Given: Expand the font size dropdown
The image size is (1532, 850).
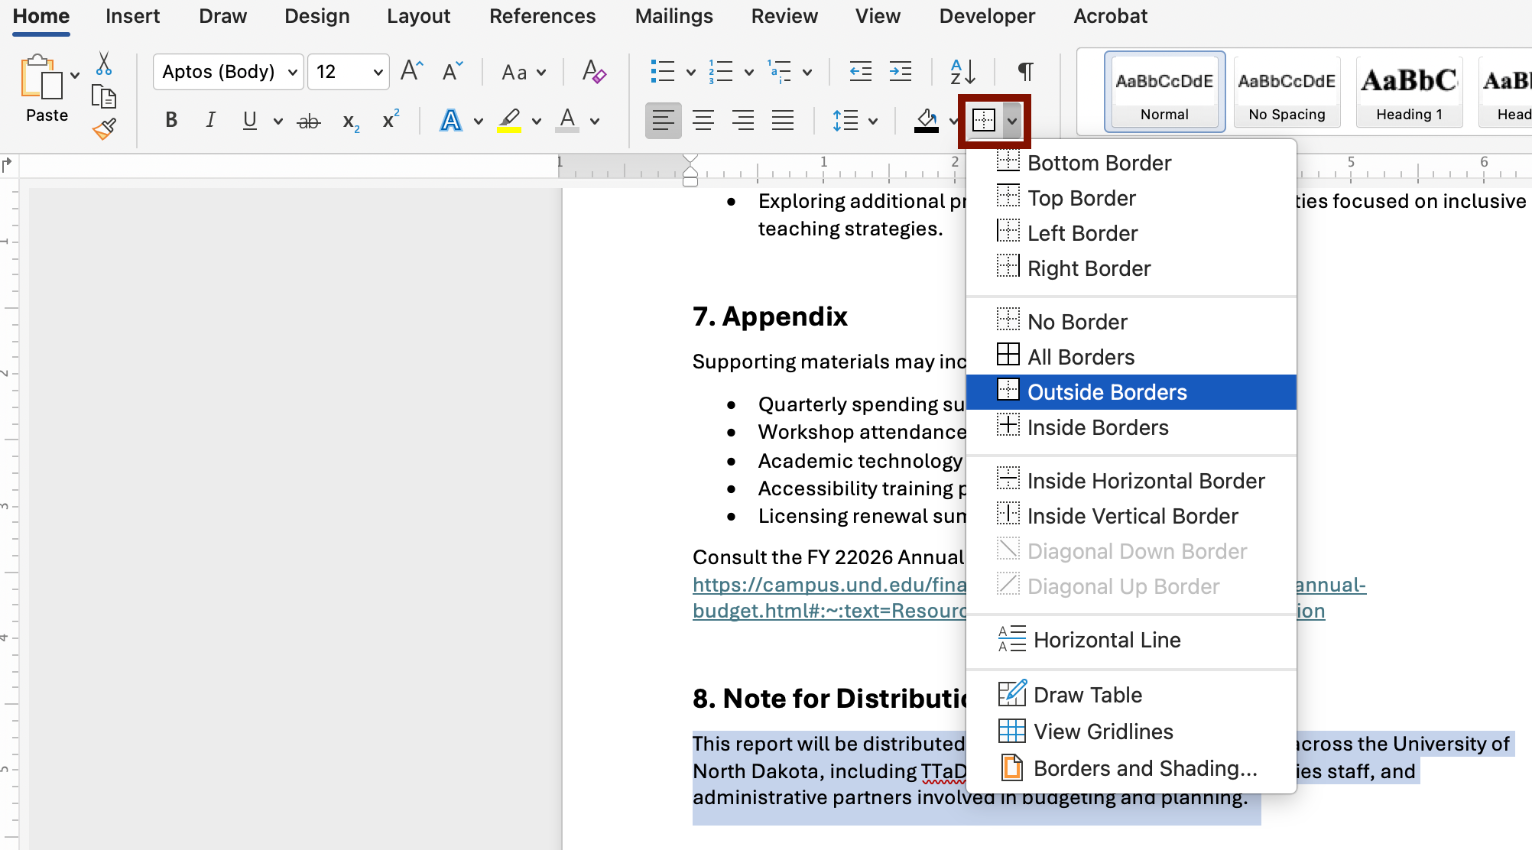Looking at the screenshot, I should 377,72.
